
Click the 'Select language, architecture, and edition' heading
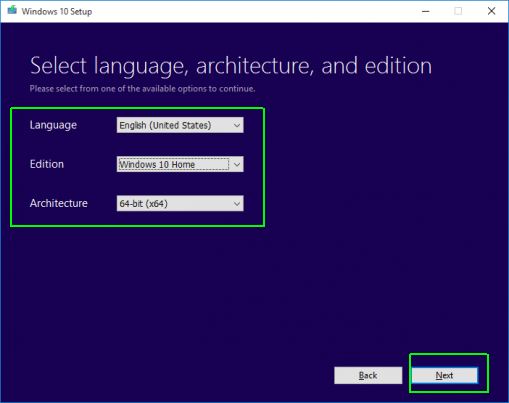[x=231, y=66]
